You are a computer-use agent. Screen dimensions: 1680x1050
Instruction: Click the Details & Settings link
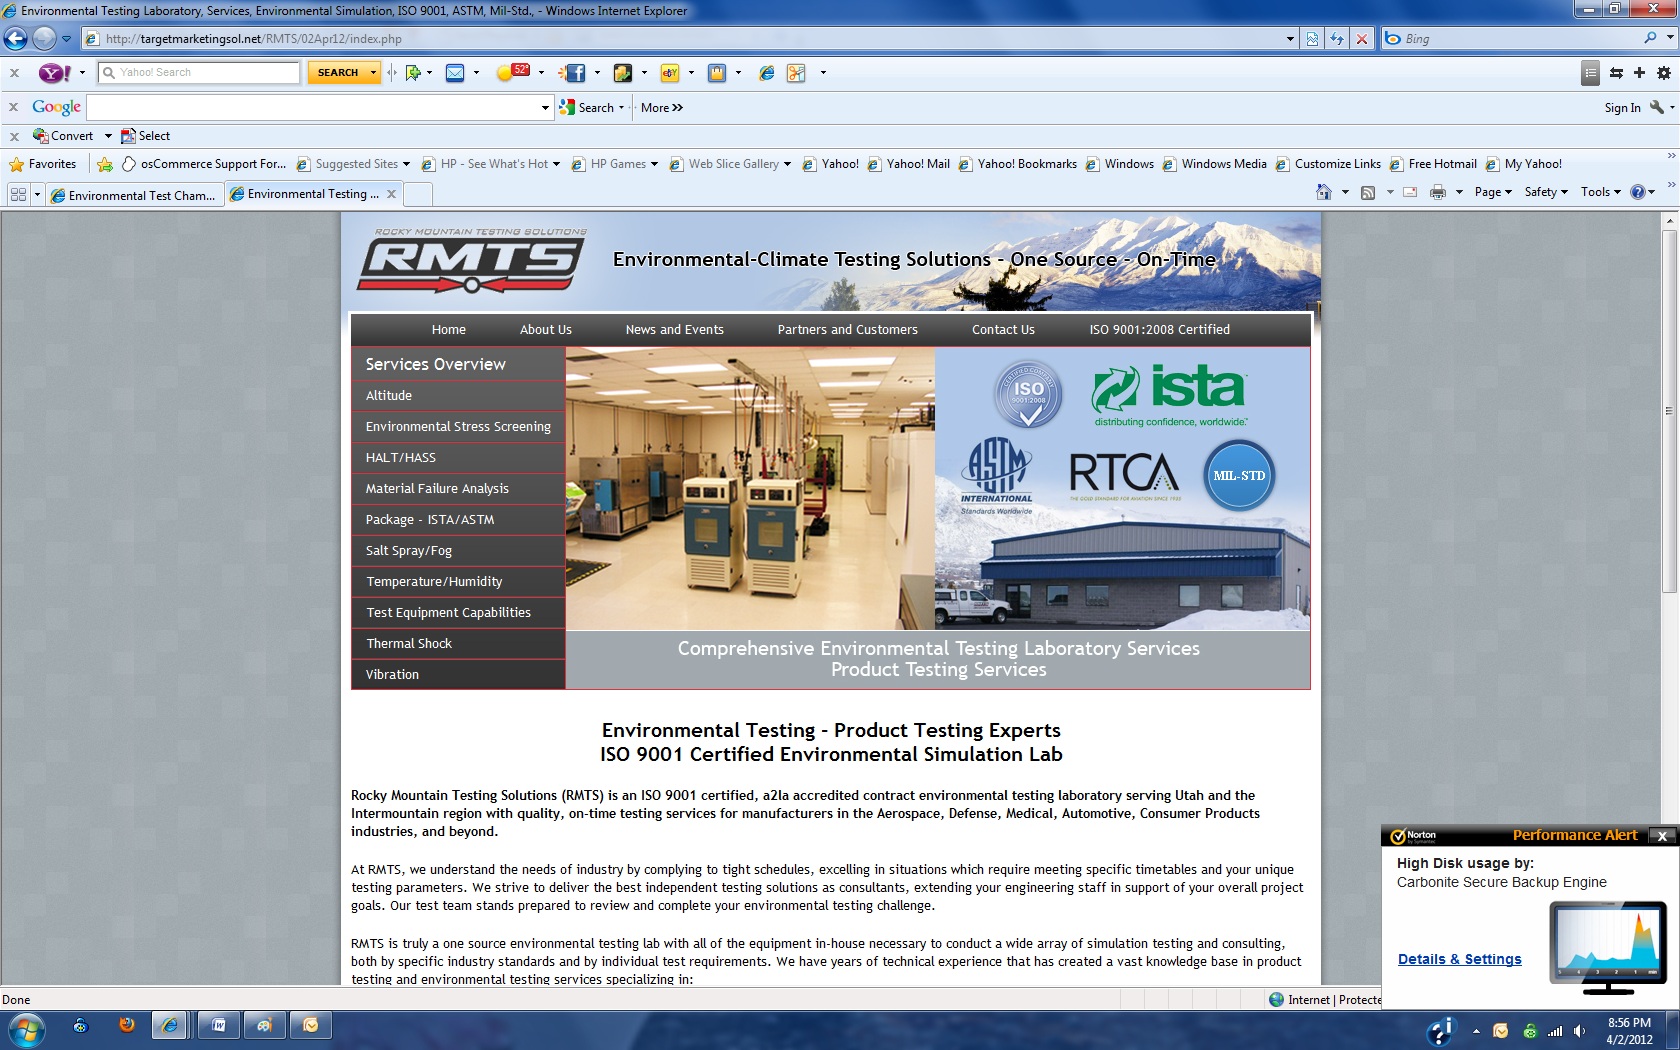(x=1459, y=959)
